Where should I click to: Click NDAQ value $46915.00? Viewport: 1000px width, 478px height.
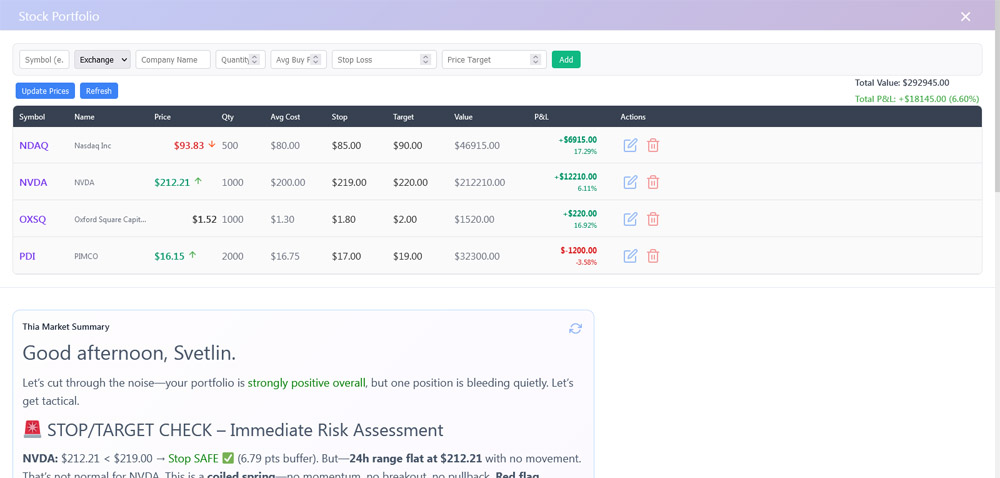477,145
